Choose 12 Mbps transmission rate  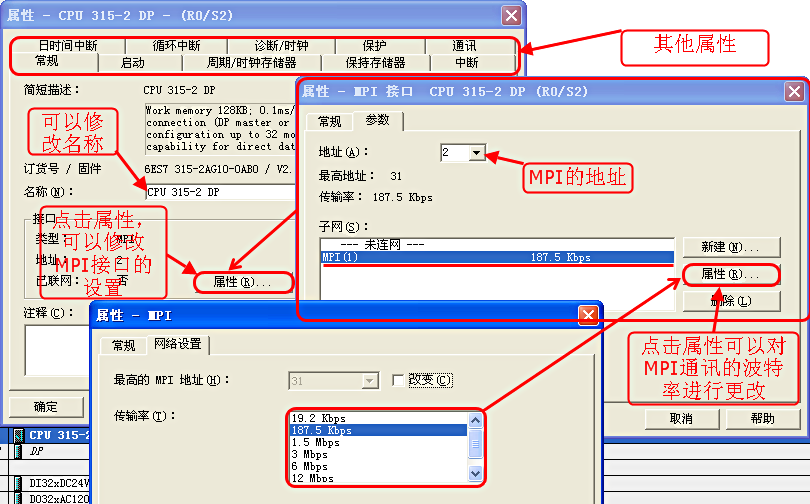[x=379, y=478]
